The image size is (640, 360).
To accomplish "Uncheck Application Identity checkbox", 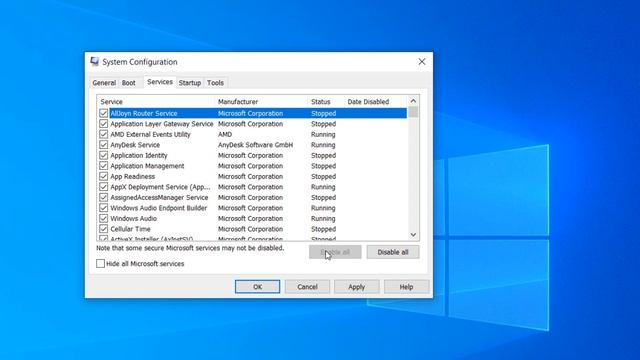I will (x=103, y=156).
